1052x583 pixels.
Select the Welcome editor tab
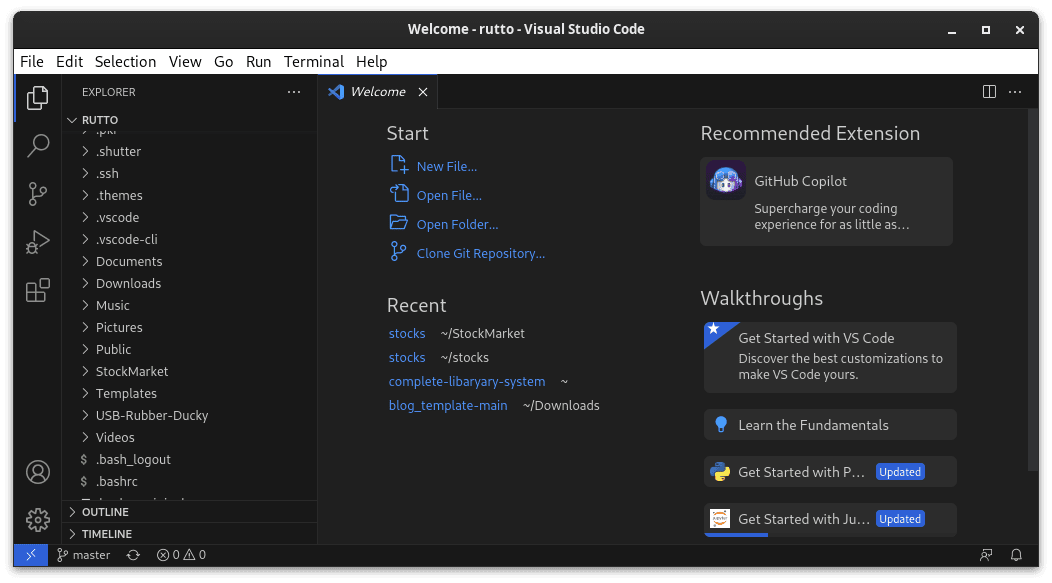(378, 92)
